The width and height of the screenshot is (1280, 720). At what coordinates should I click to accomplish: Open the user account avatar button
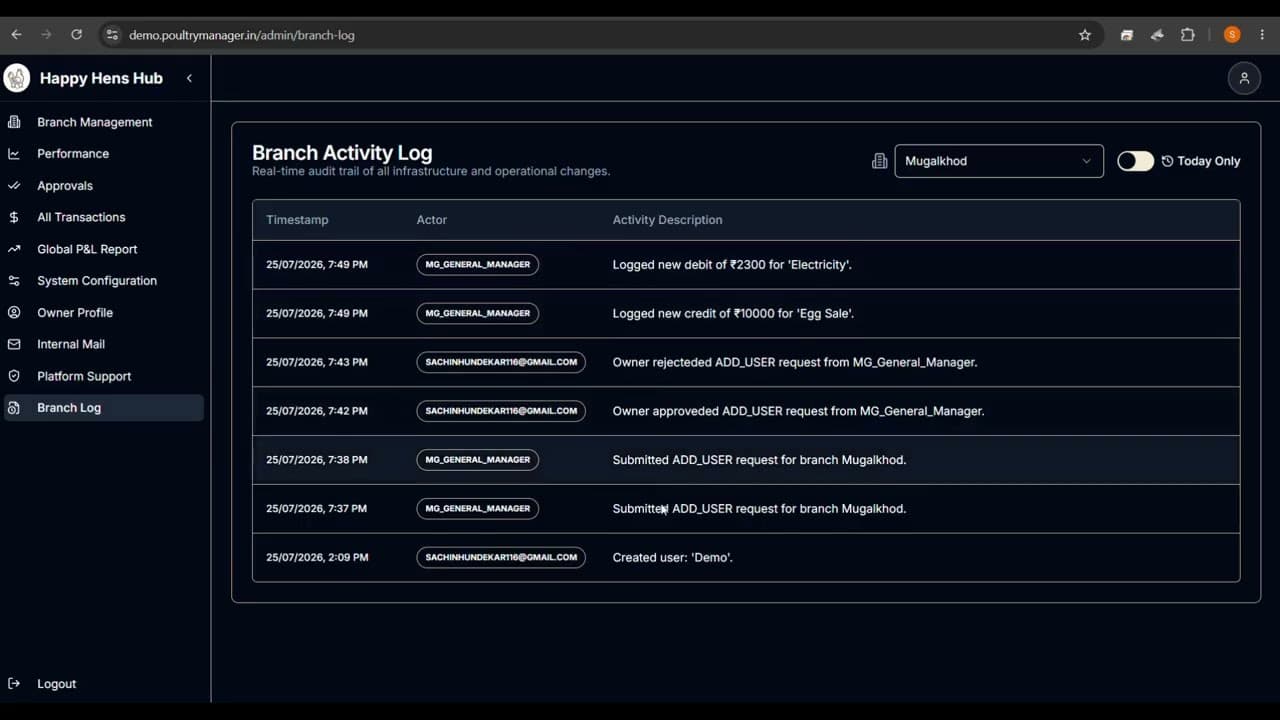(x=1244, y=78)
